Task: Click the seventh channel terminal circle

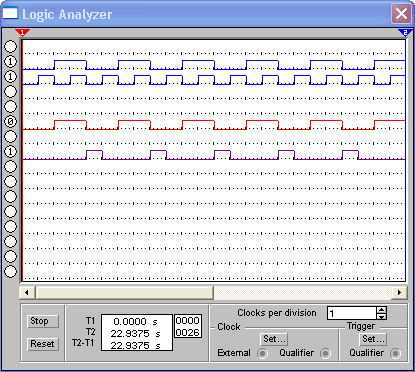Action: pyautogui.click(x=10, y=136)
